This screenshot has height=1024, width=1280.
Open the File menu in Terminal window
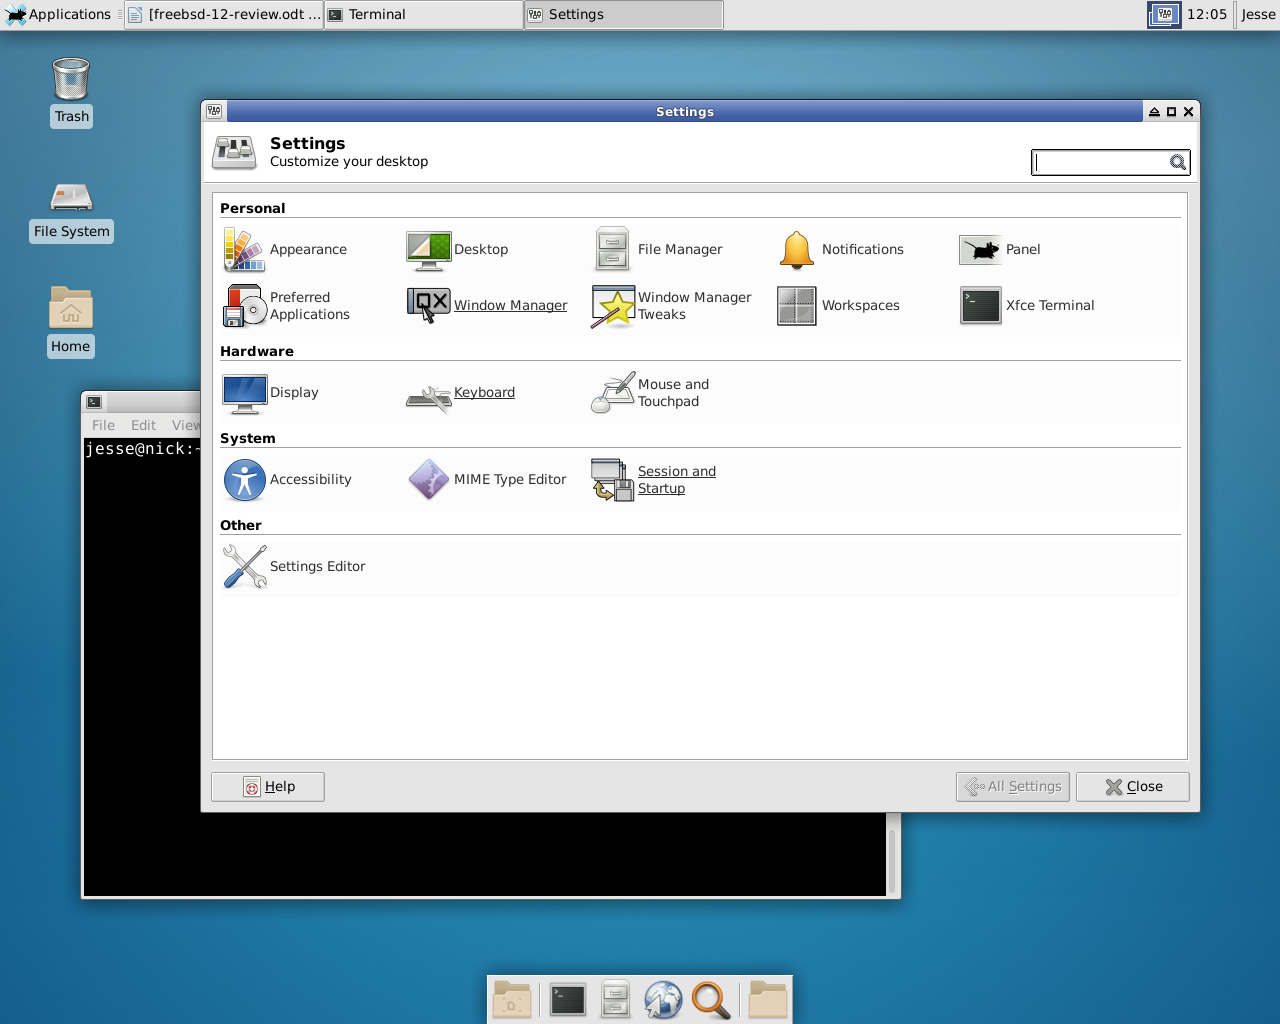[x=103, y=425]
